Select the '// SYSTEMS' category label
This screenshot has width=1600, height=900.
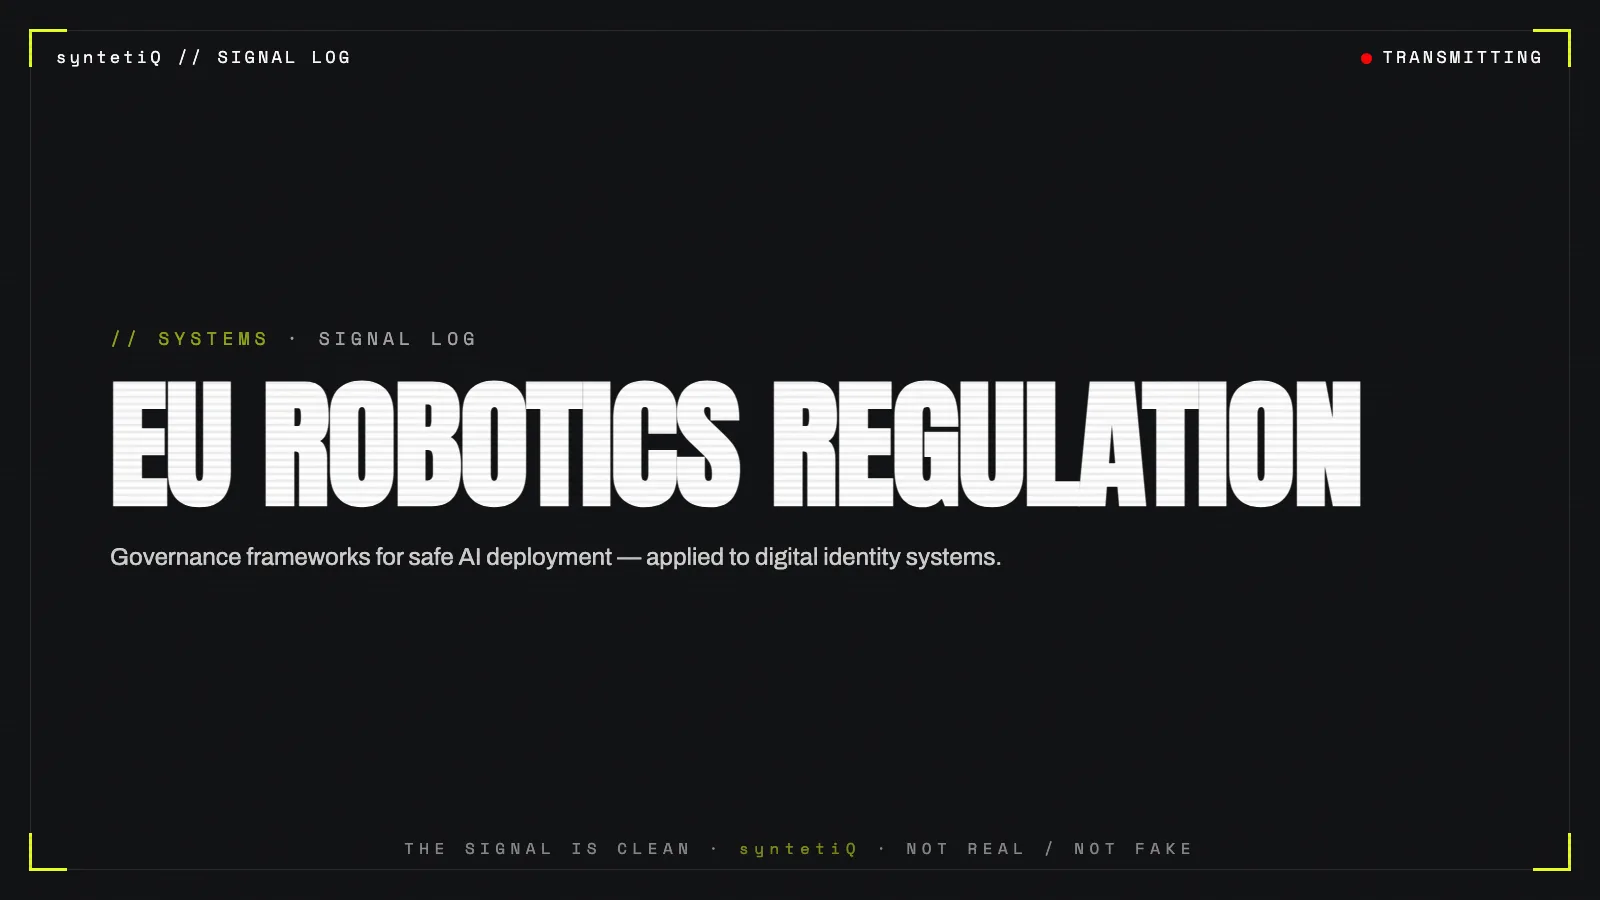190,339
